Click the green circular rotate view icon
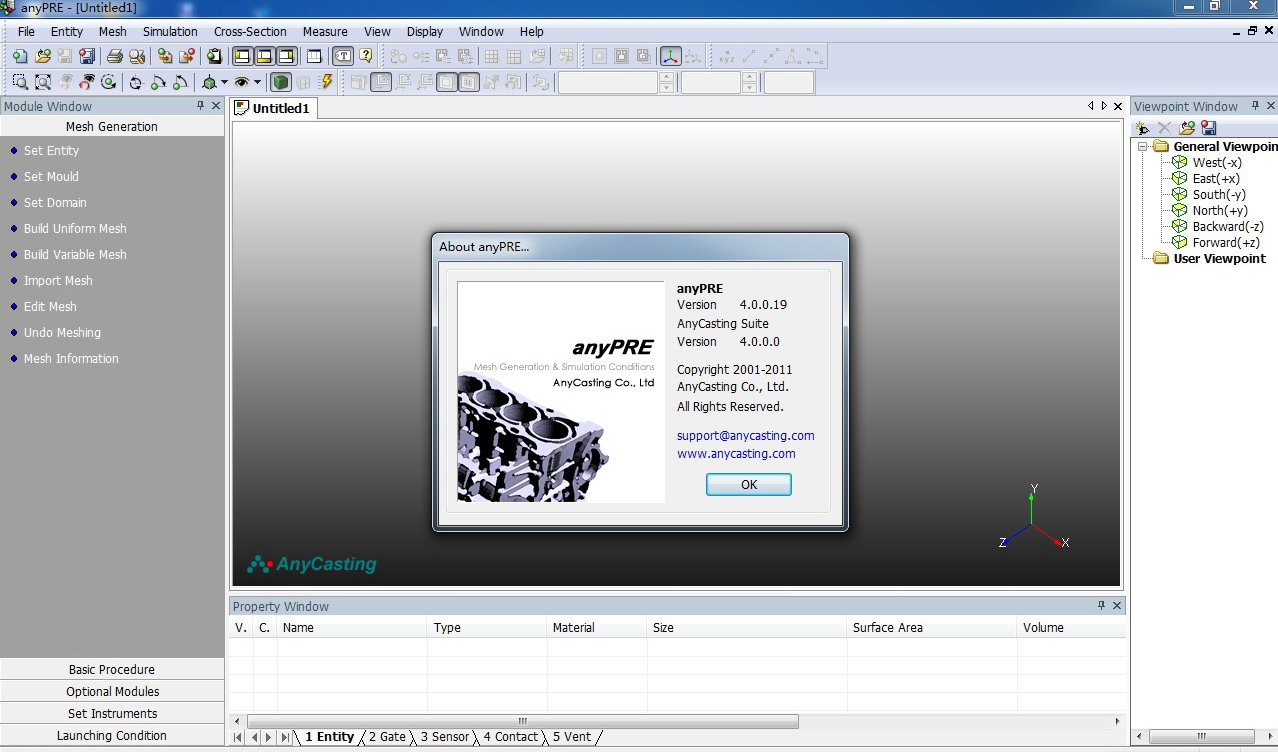This screenshot has height=752, width=1278. pos(109,83)
